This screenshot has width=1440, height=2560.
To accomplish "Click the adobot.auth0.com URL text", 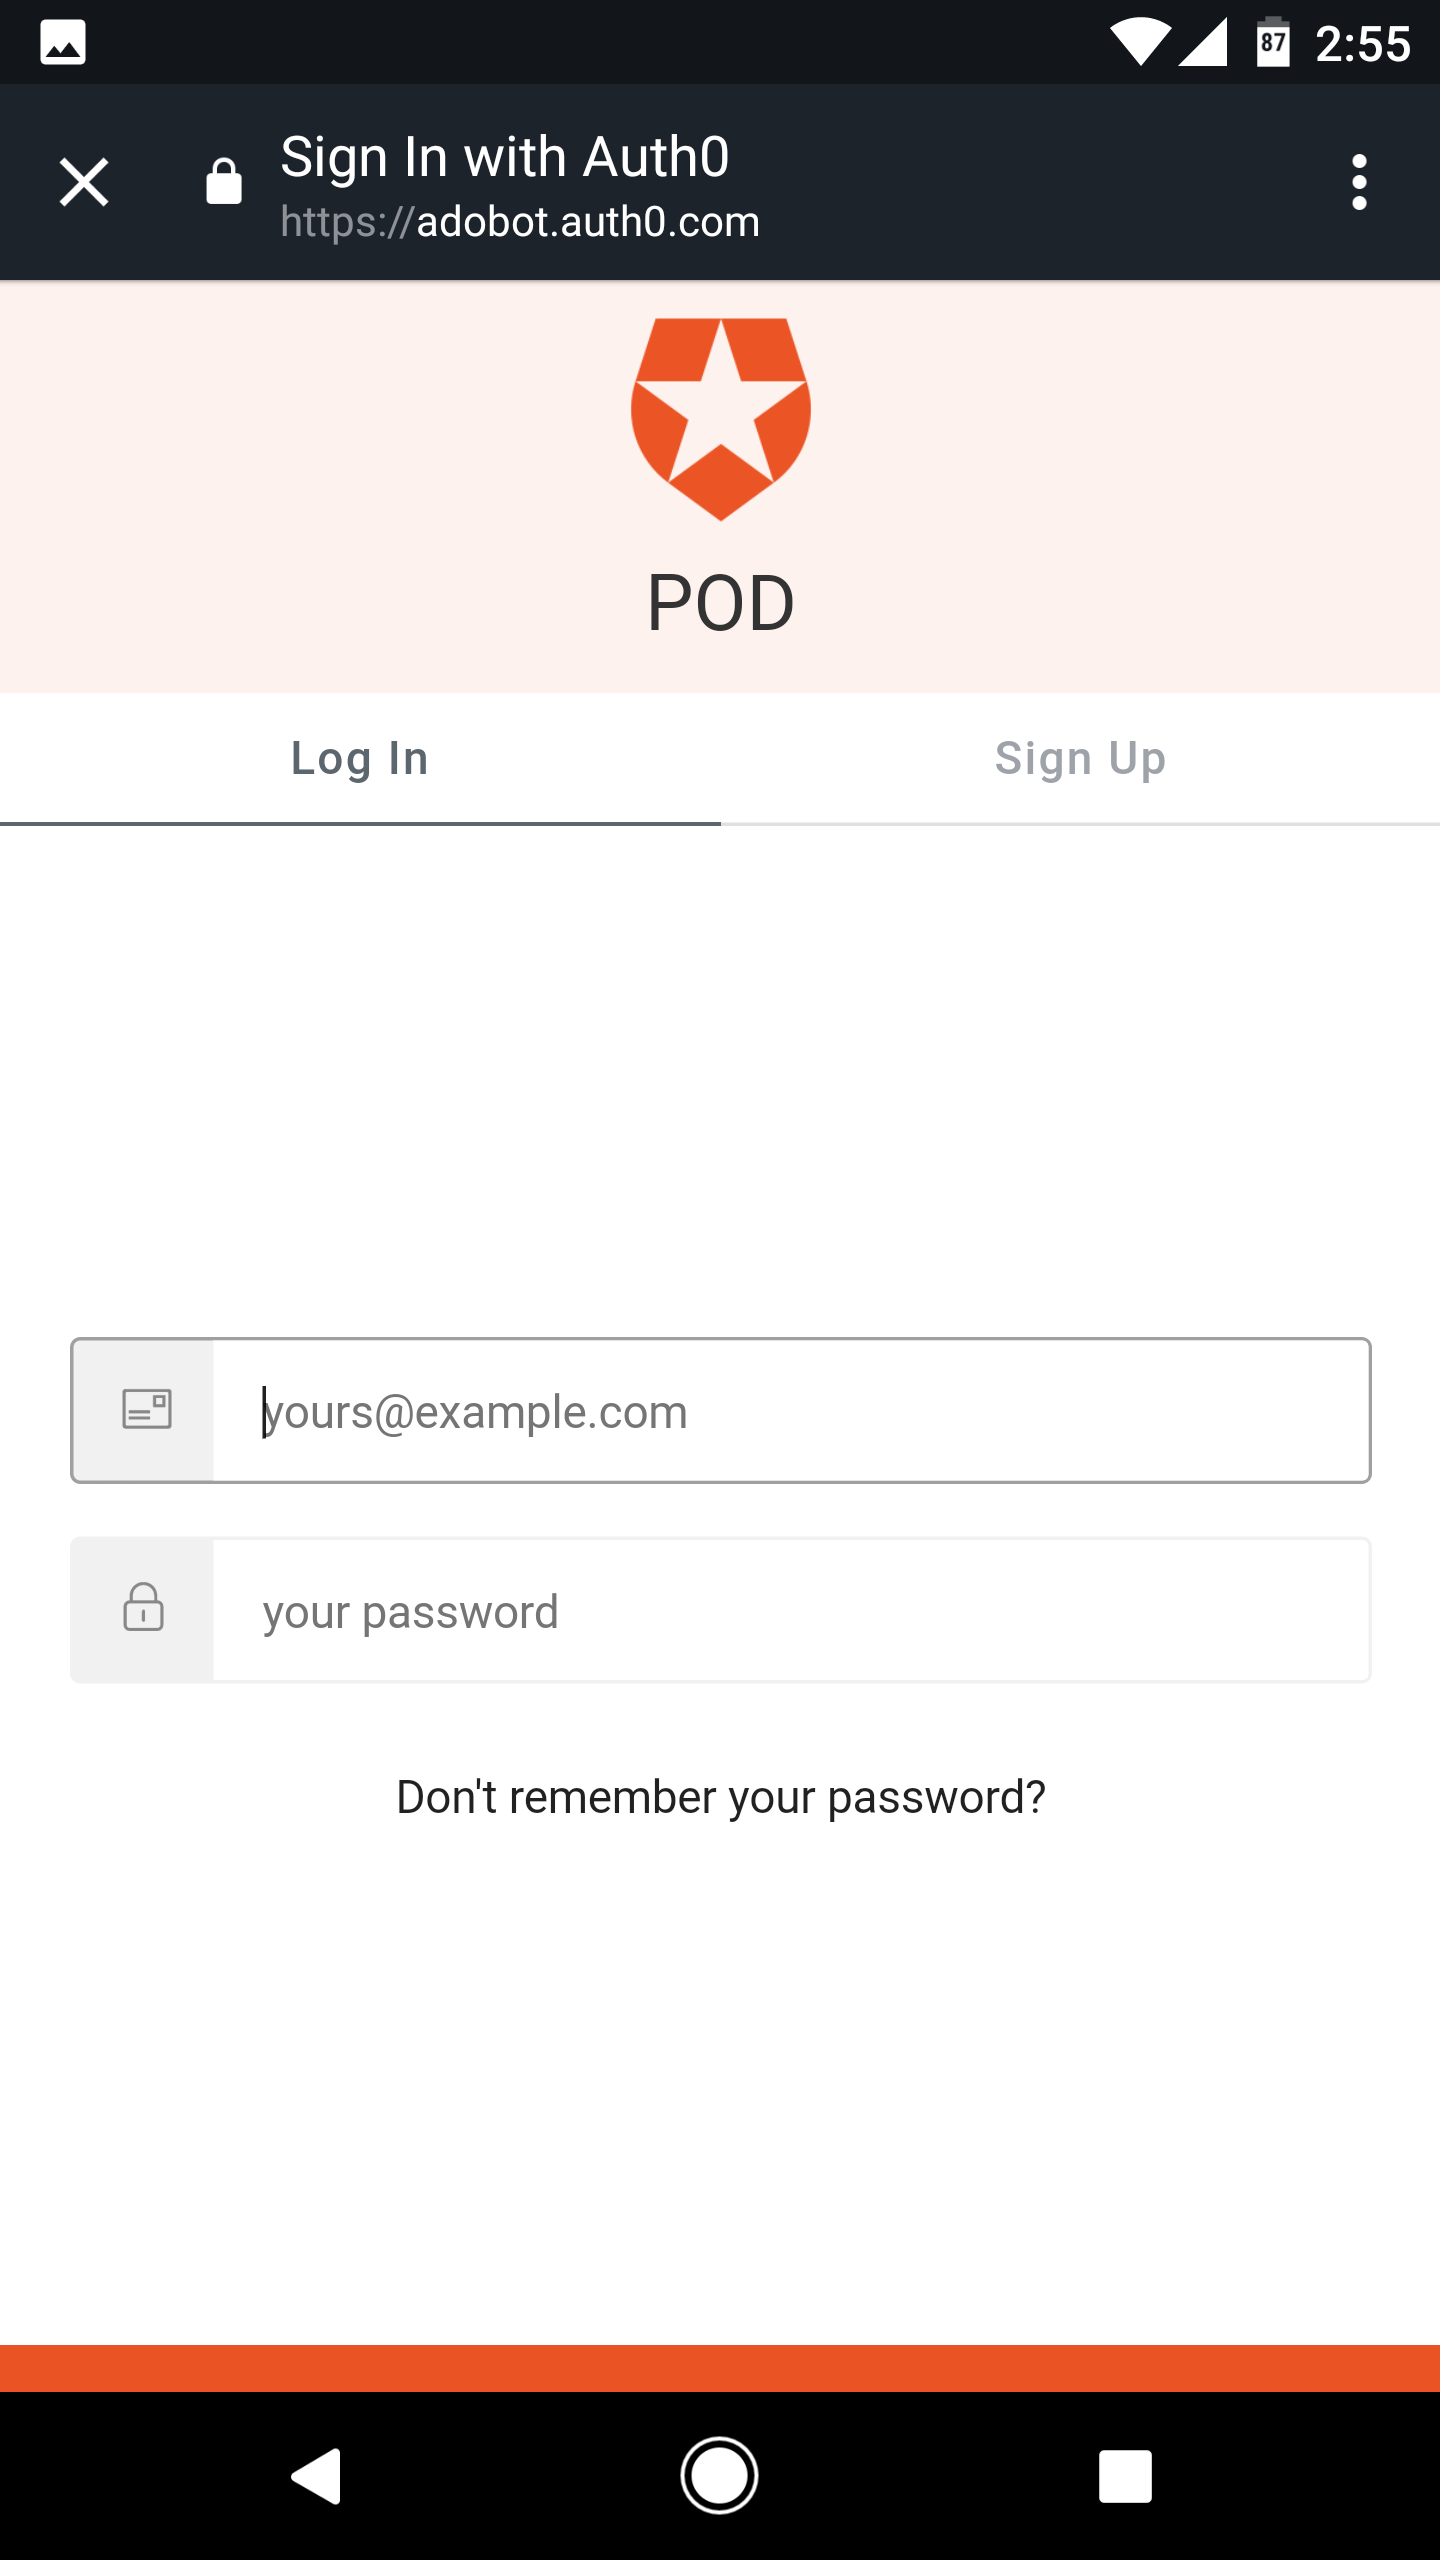I will 519,221.
